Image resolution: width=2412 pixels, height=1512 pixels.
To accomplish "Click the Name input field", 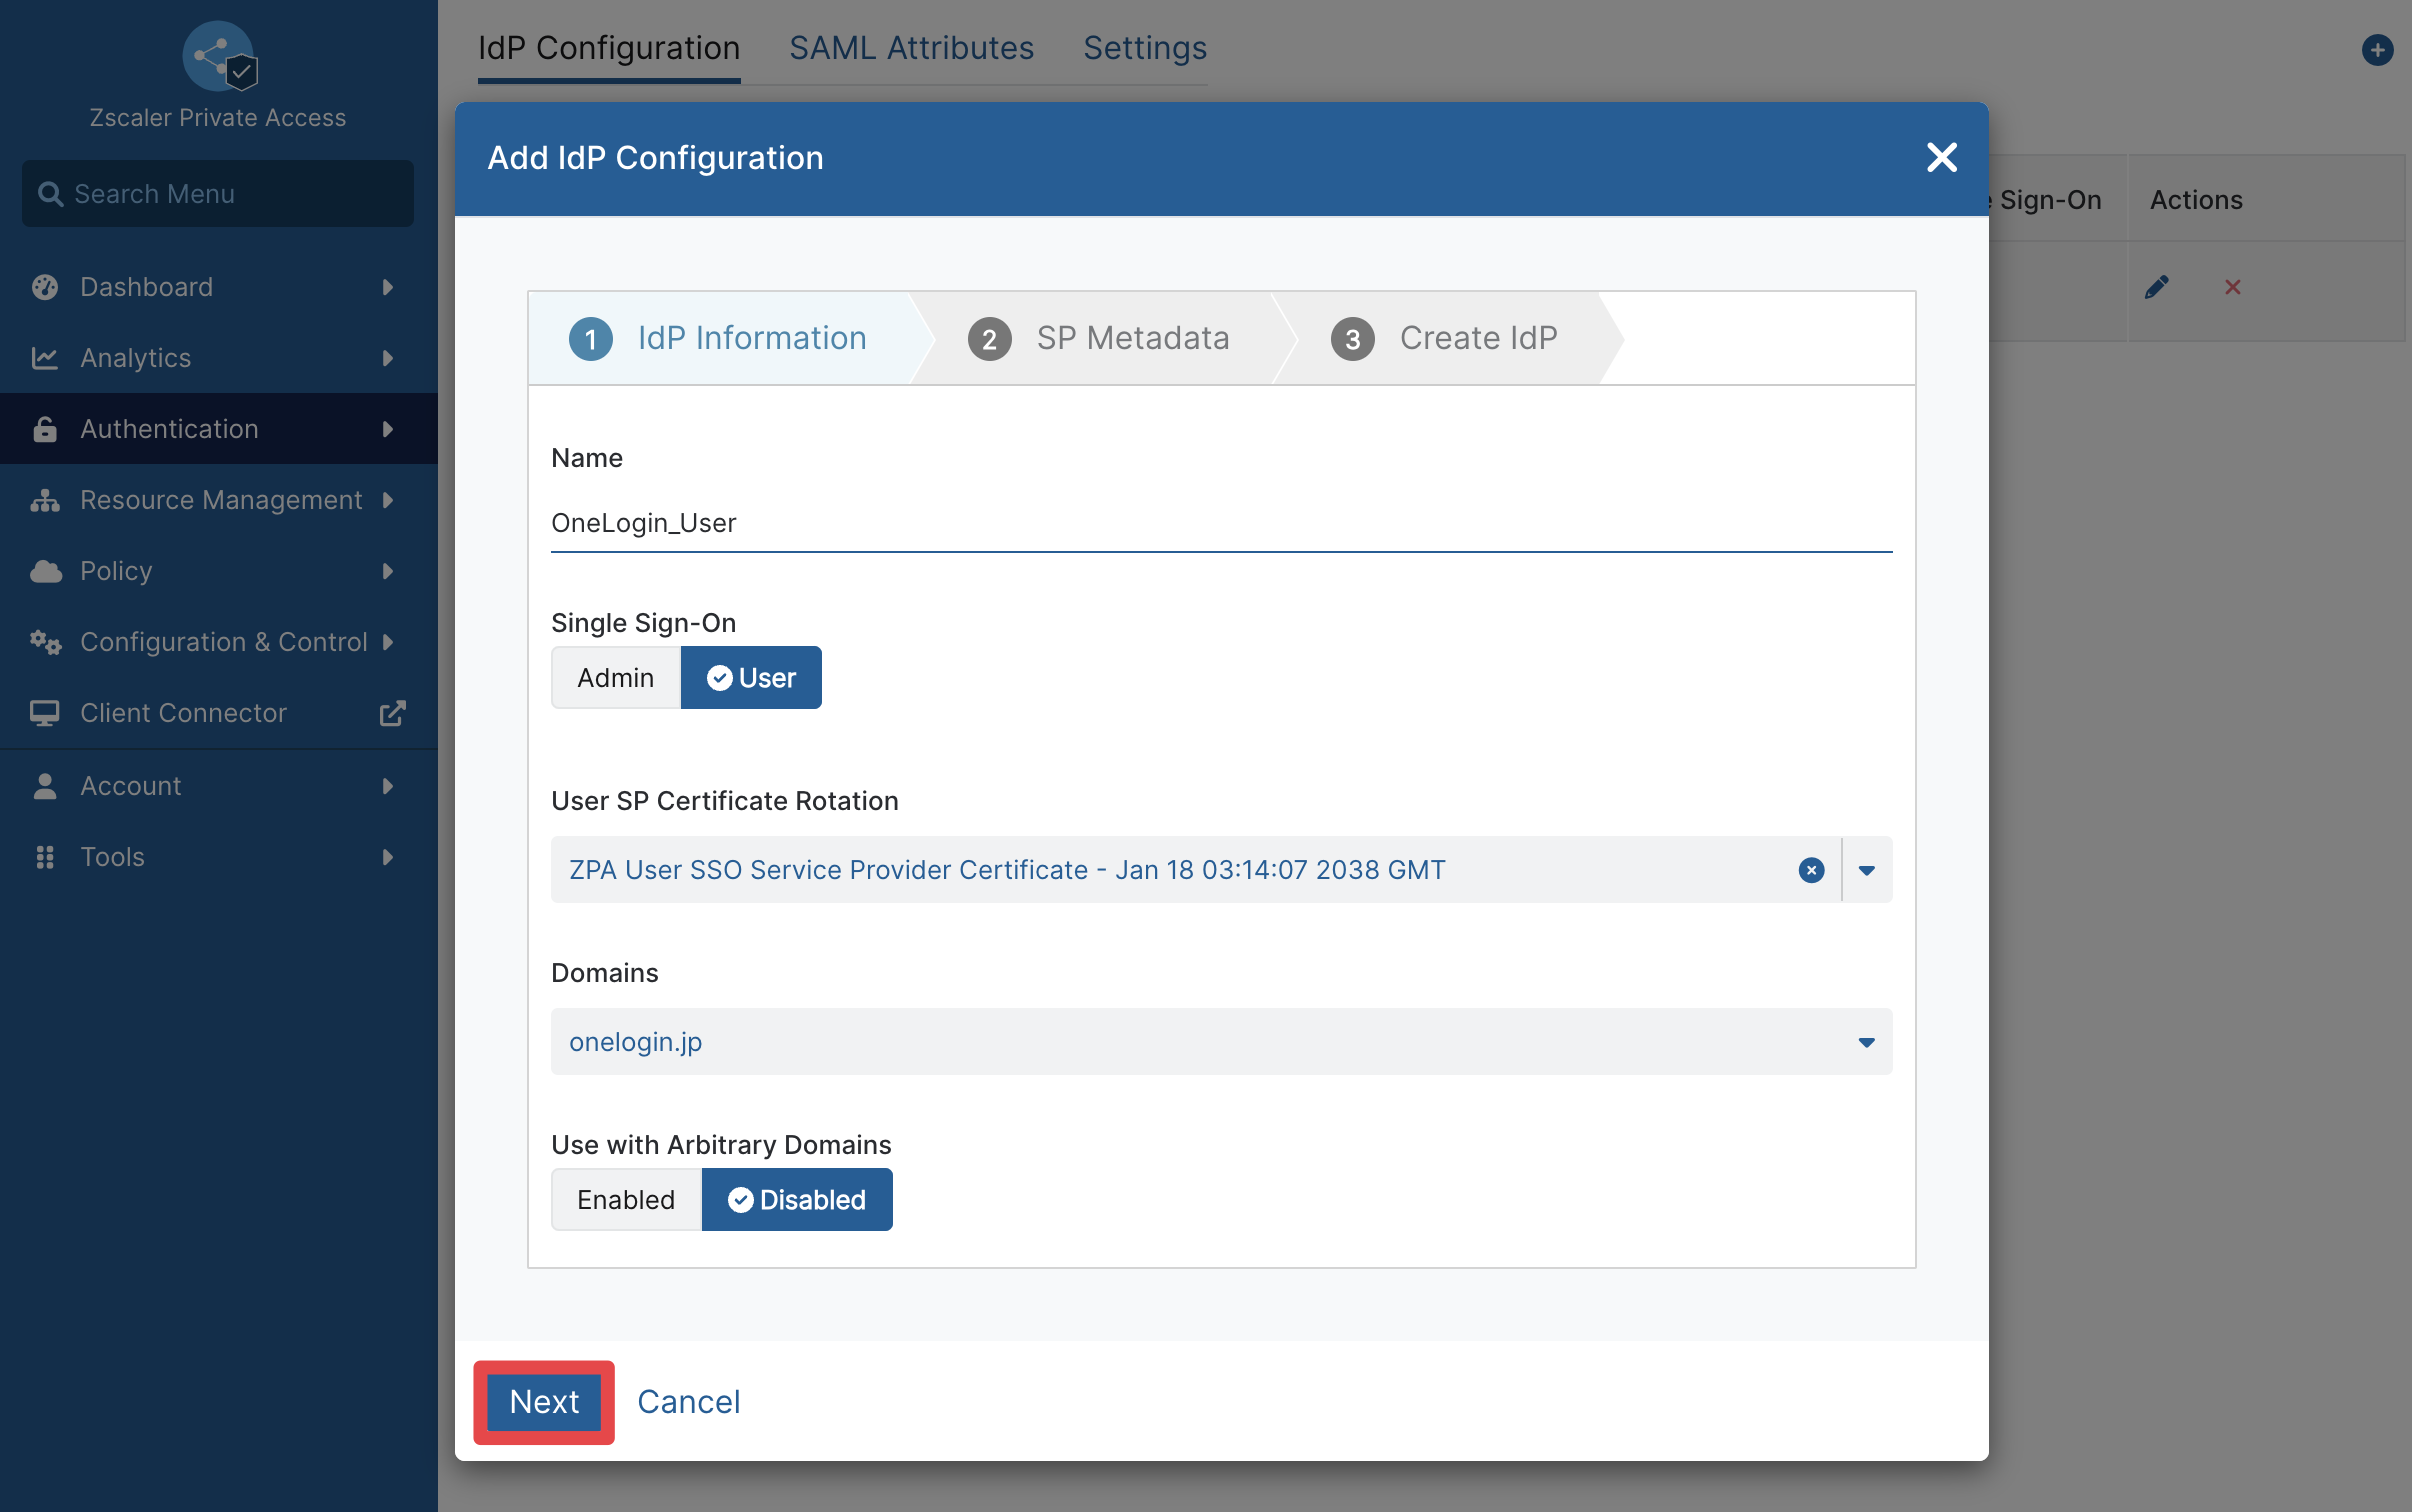I will (1221, 523).
